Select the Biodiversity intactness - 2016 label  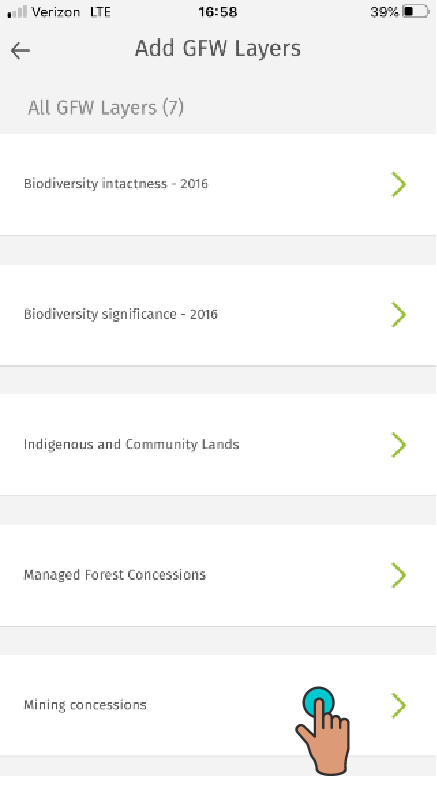tap(116, 183)
